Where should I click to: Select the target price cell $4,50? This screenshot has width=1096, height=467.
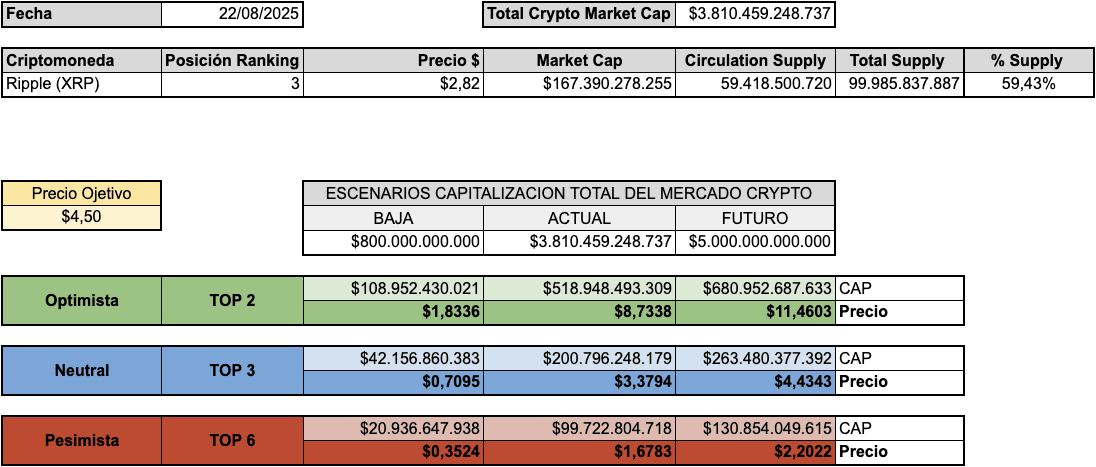81,217
